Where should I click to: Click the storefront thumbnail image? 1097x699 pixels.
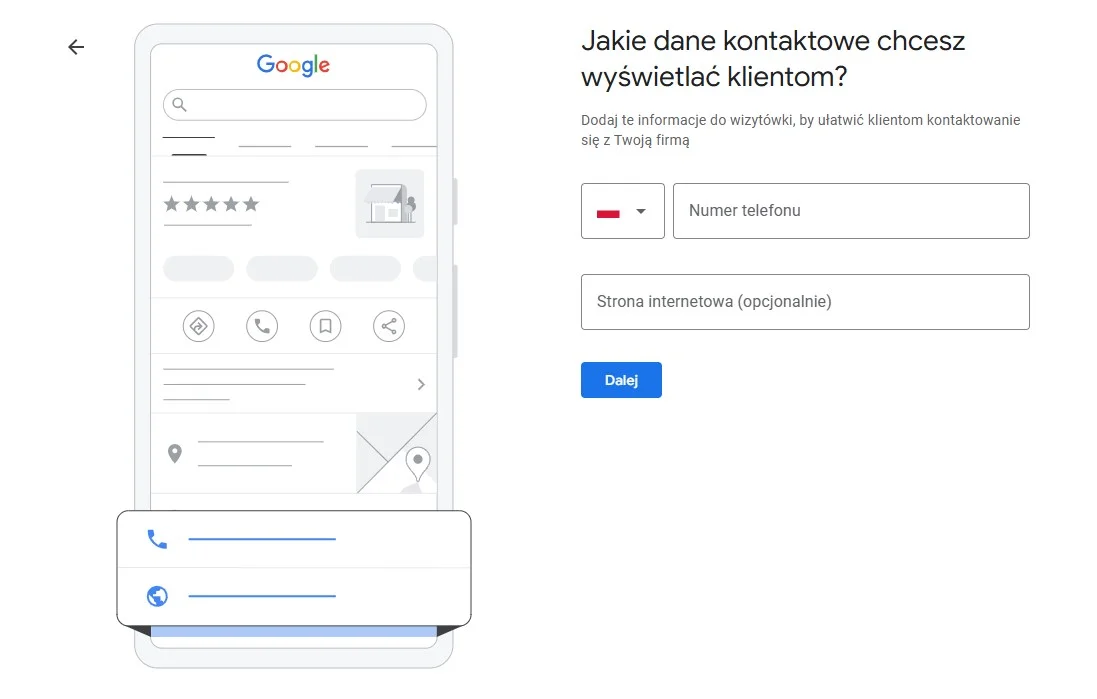click(389, 204)
